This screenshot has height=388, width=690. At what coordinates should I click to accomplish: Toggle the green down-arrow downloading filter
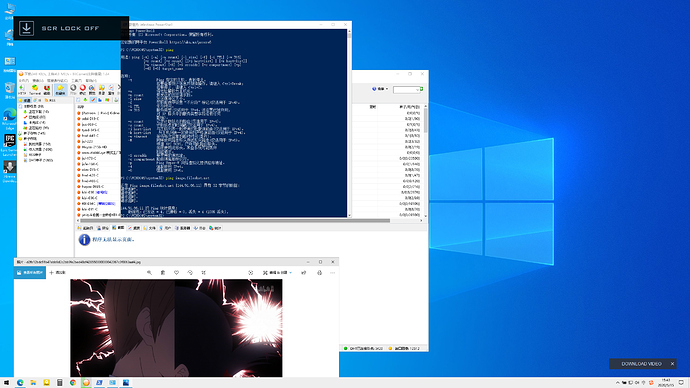click(x=85, y=100)
